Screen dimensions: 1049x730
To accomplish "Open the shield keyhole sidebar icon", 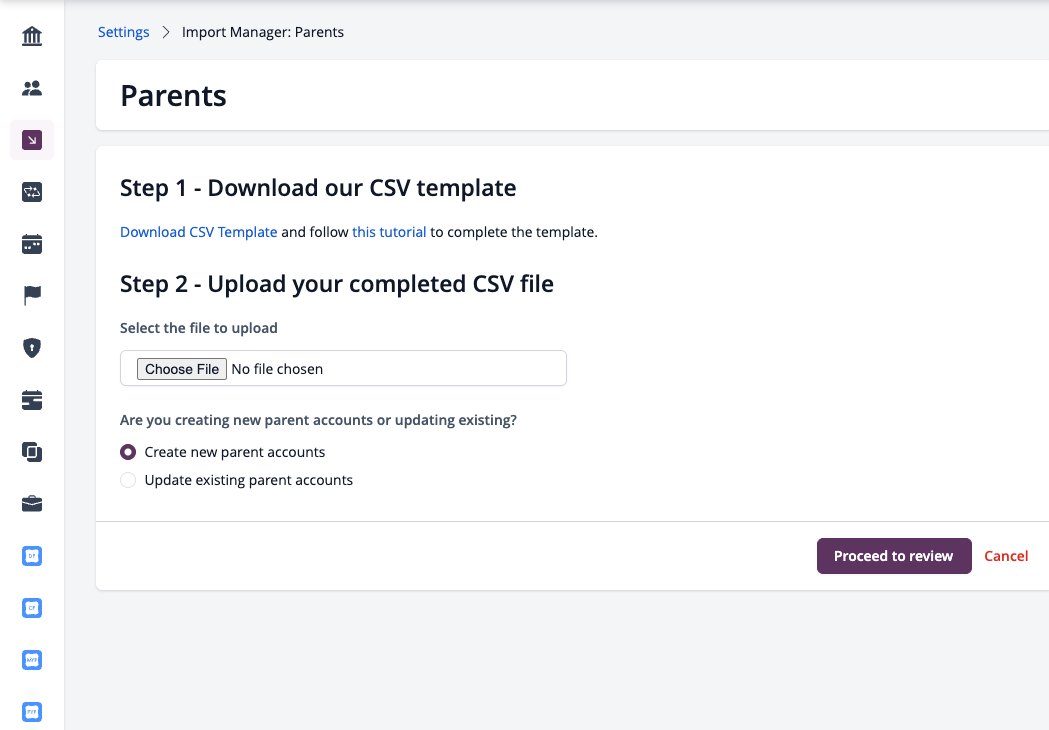I will 31,348.
